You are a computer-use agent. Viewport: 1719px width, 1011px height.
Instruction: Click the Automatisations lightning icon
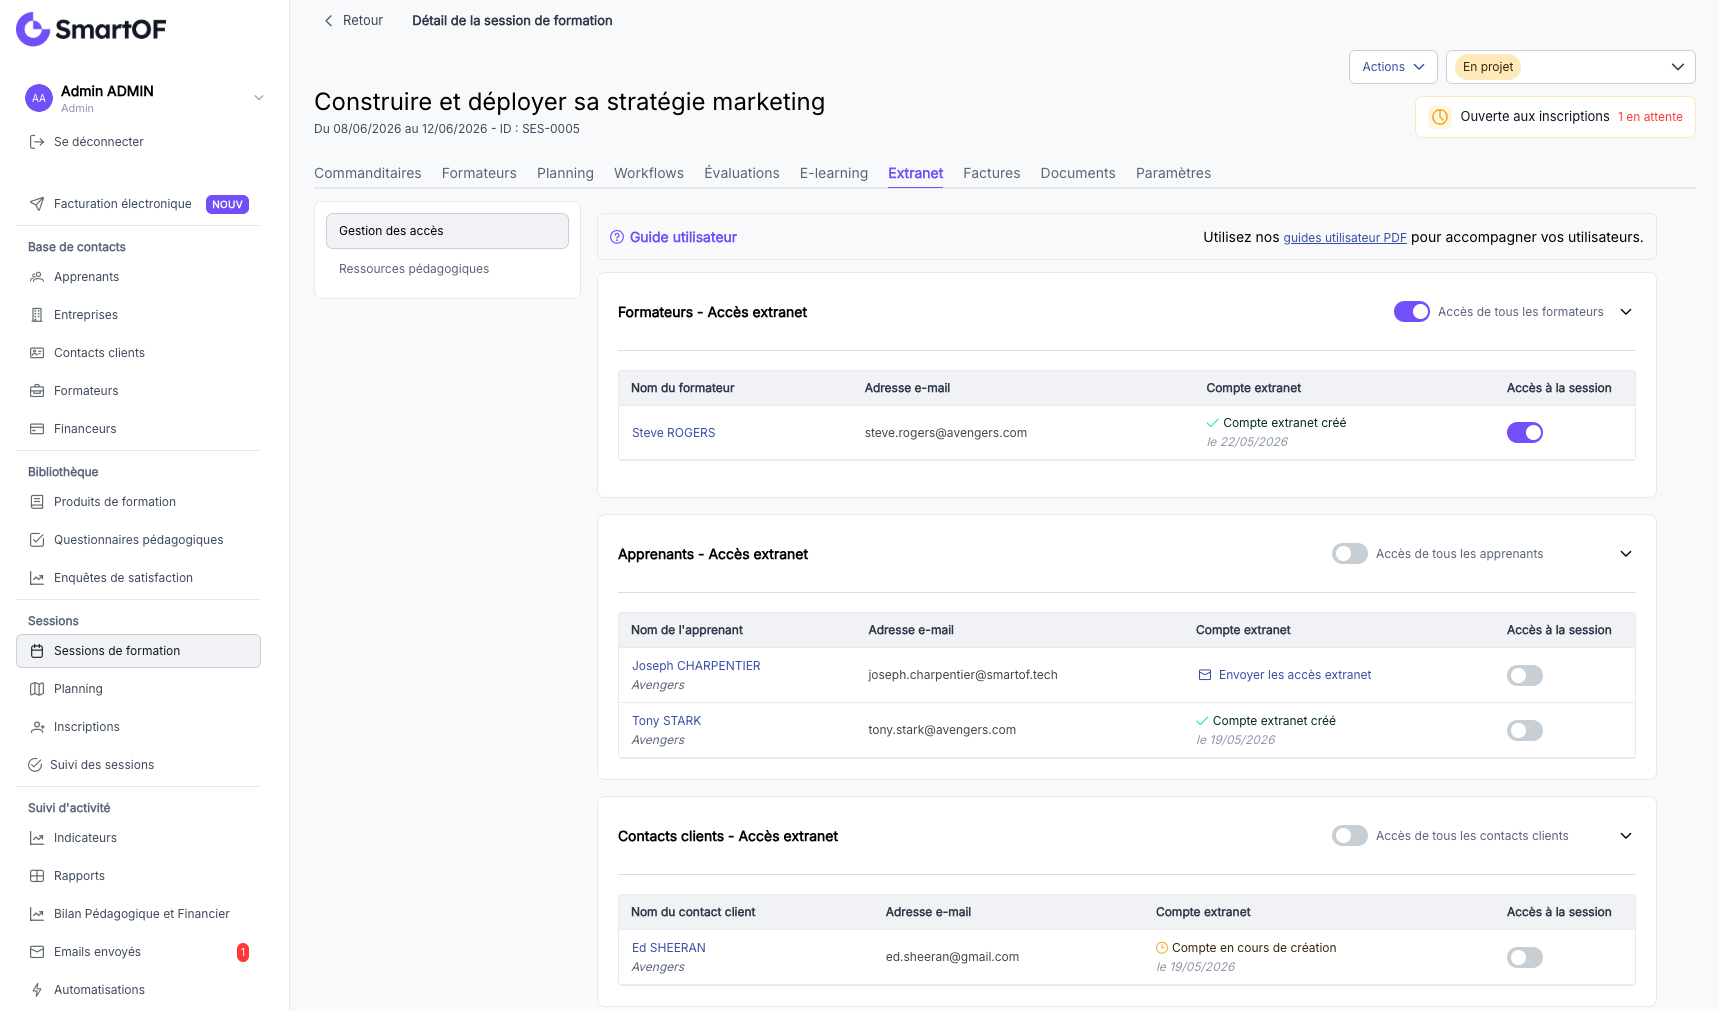point(37,990)
